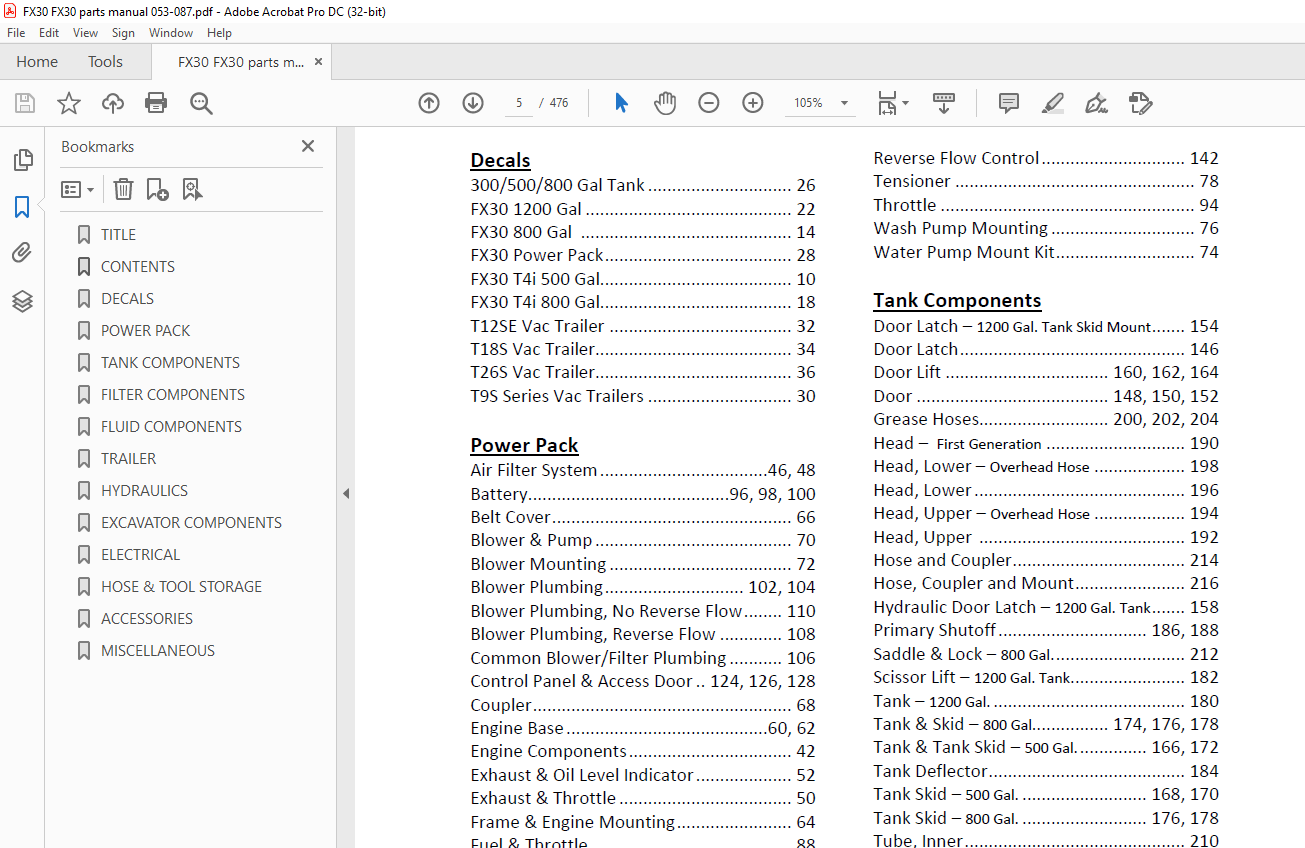1305x848 pixels.
Task: Open bookmark options menu dropdown
Action: 78,189
